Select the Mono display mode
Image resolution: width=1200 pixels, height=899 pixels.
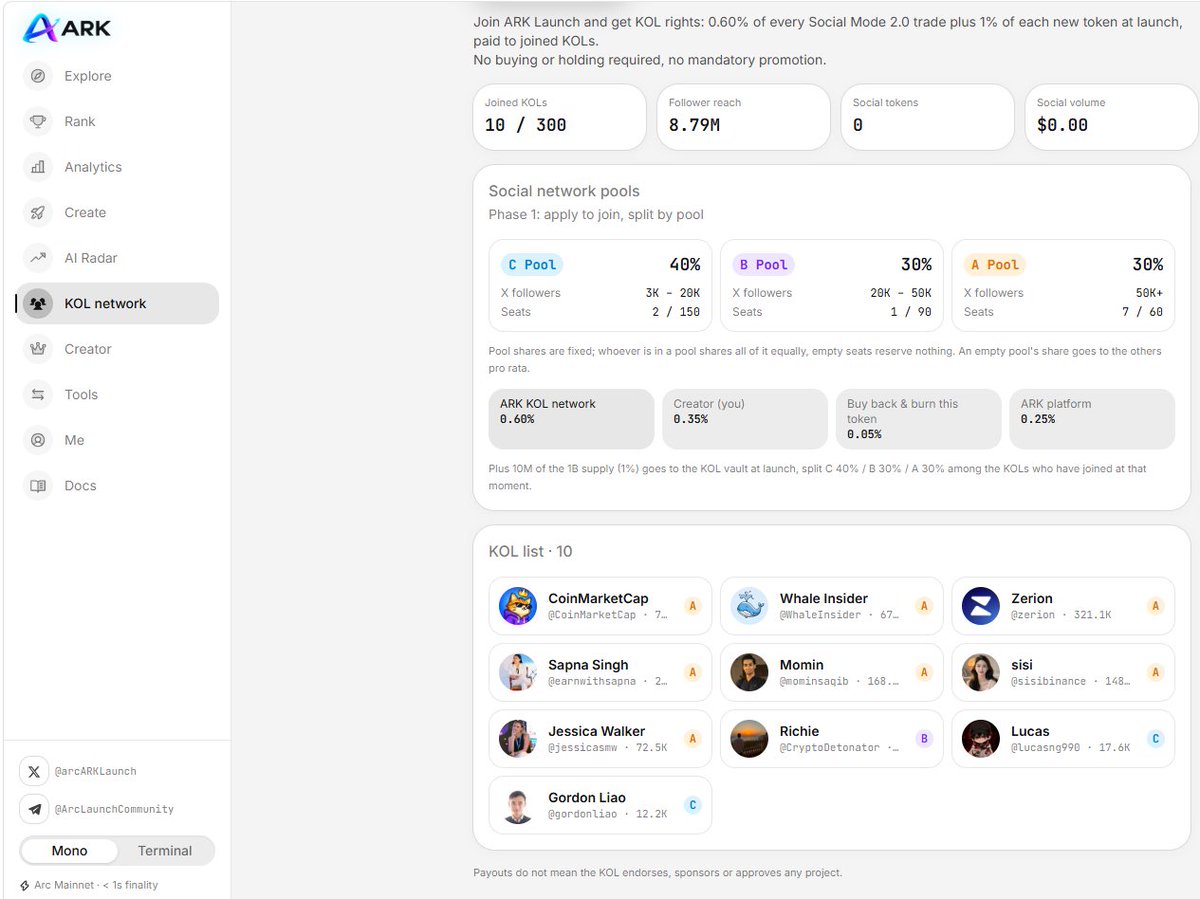click(x=69, y=850)
